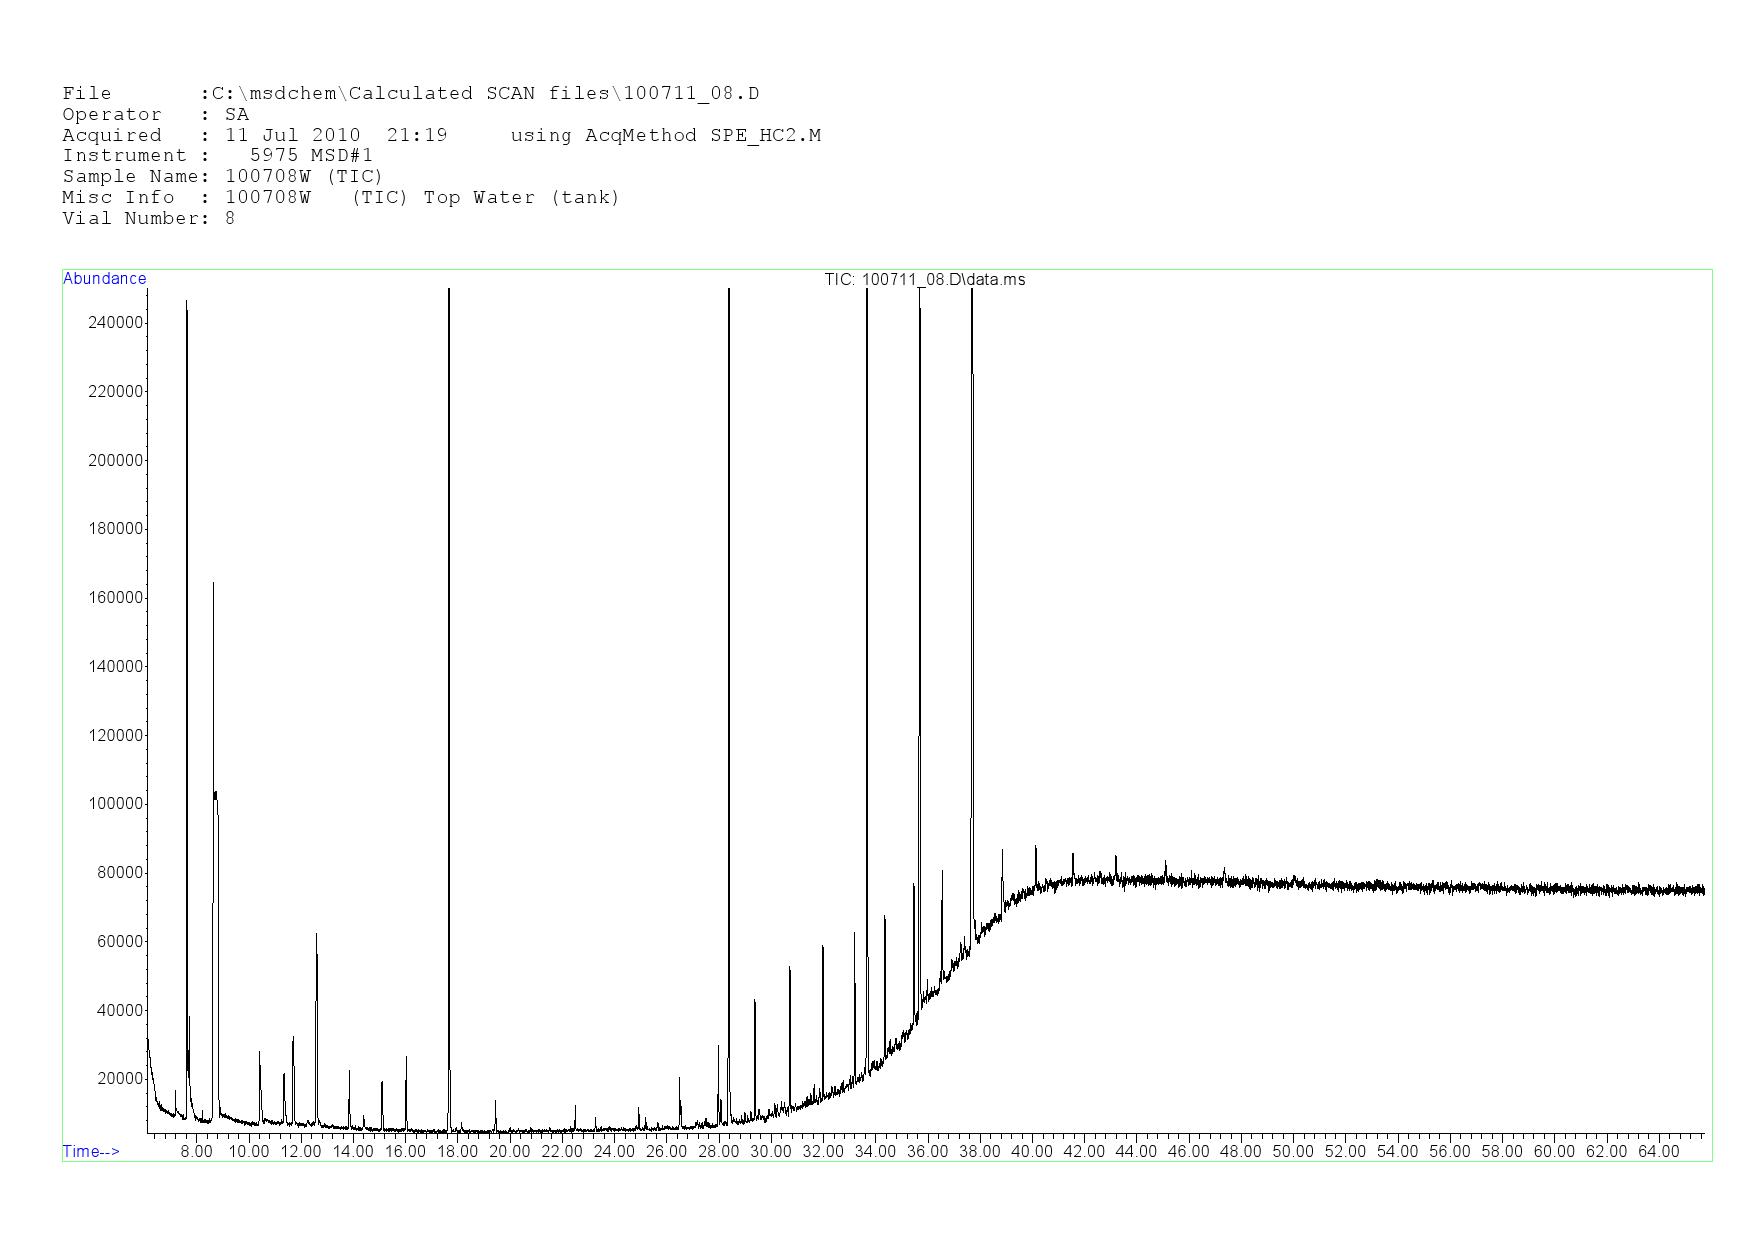
Task: Click the Time--> axis label
Action: point(91,1152)
